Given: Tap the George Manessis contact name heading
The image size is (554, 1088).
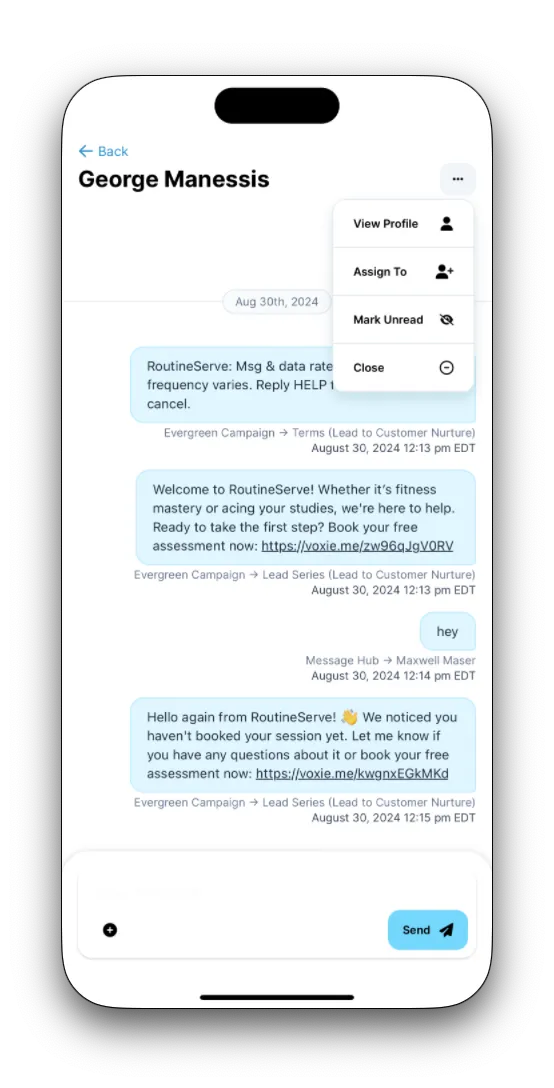Looking at the screenshot, I should (174, 179).
